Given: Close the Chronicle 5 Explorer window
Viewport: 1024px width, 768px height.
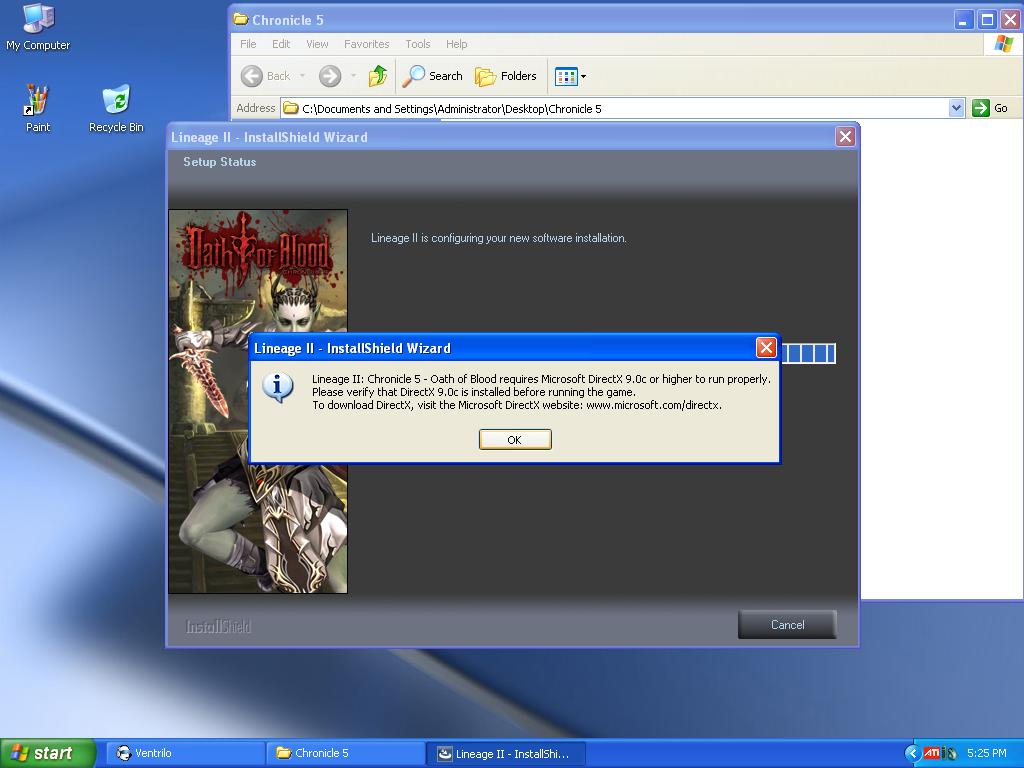Looking at the screenshot, I should (x=1011, y=20).
